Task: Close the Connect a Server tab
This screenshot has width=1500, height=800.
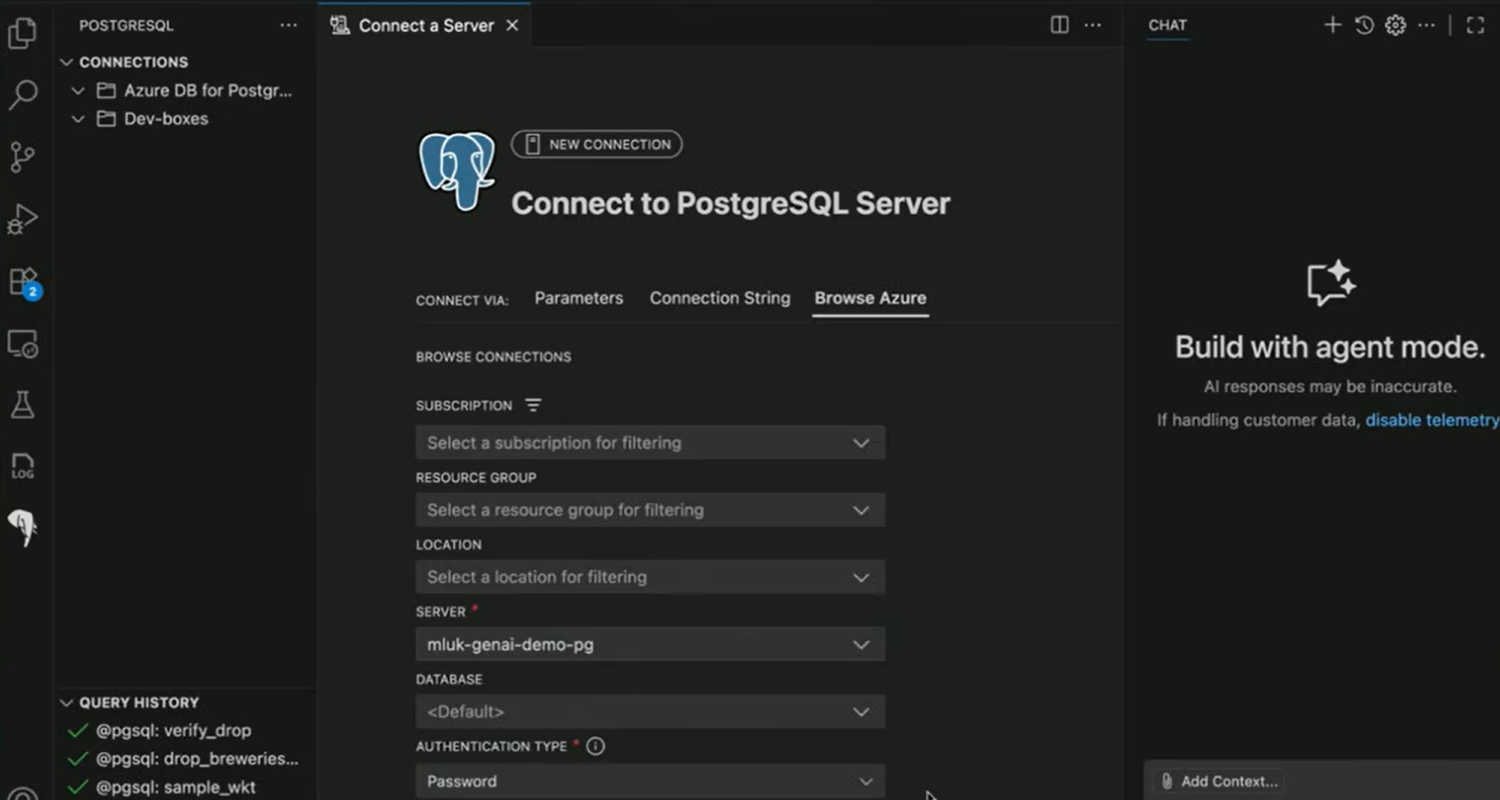Action: 512,25
